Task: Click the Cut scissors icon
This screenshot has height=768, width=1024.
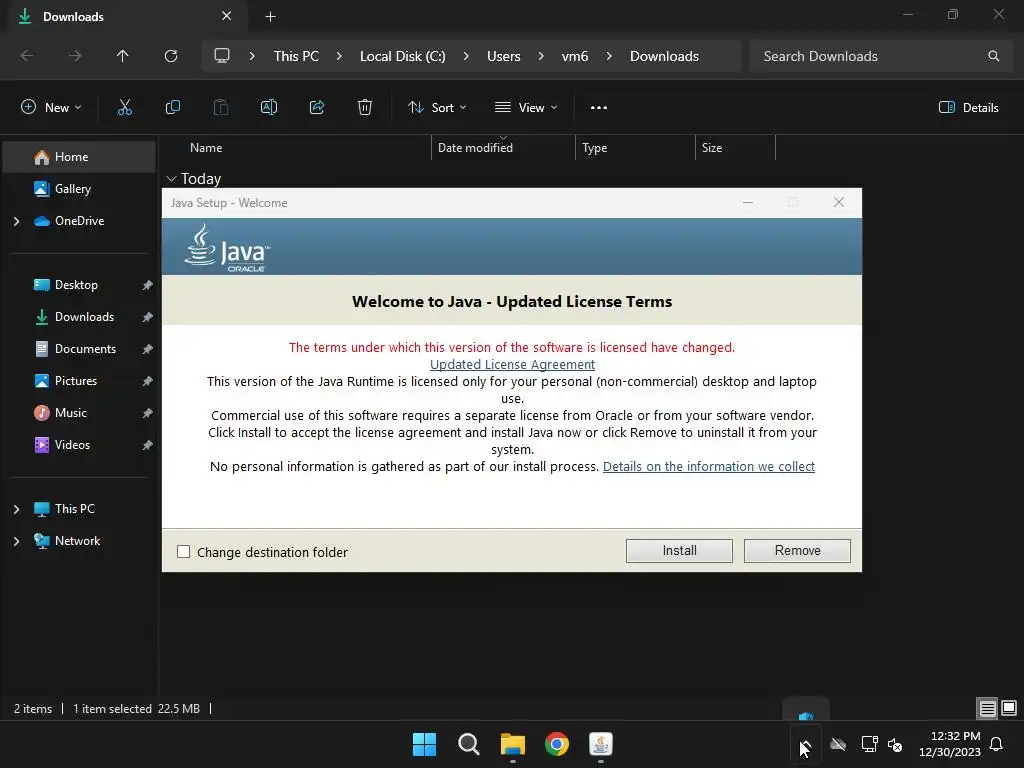Action: 125,108
